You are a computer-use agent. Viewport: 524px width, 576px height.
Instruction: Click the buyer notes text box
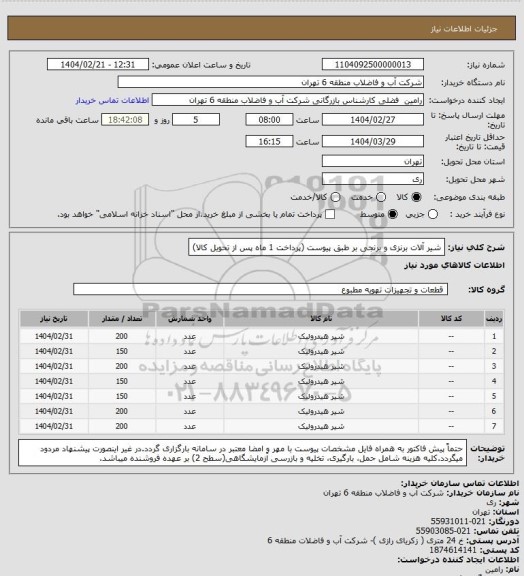click(x=243, y=453)
